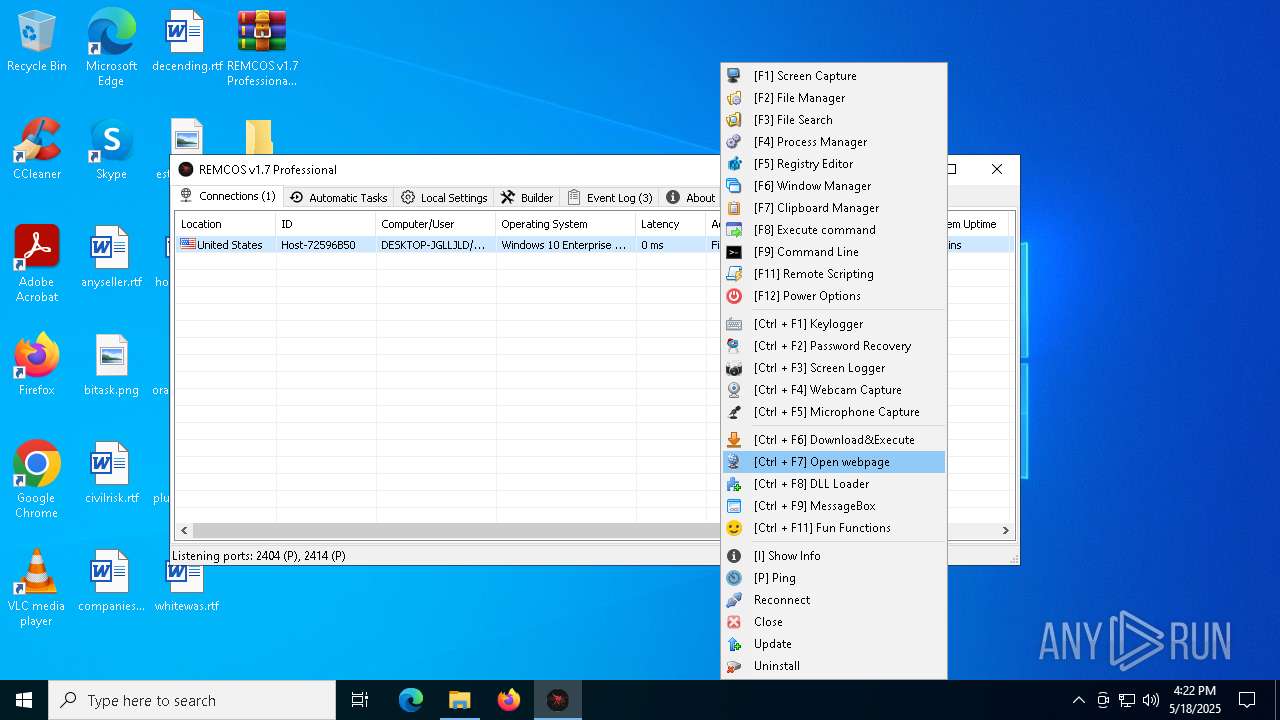The image size is (1280, 720).
Task: Select [Ctrl + F7] Open webpage entry
Action: [834, 462]
